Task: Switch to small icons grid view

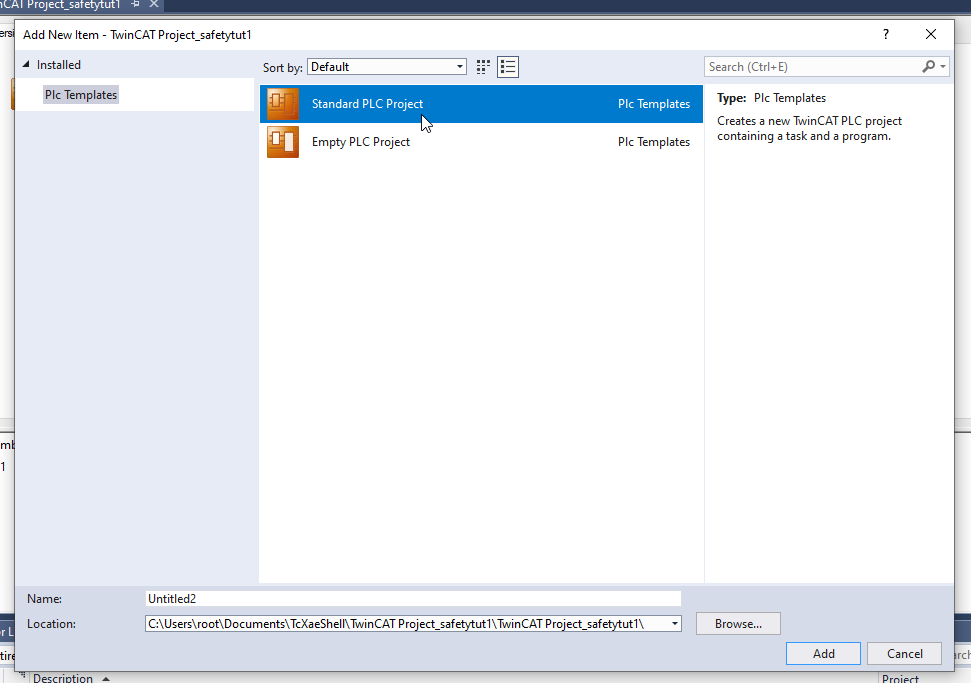Action: point(483,67)
